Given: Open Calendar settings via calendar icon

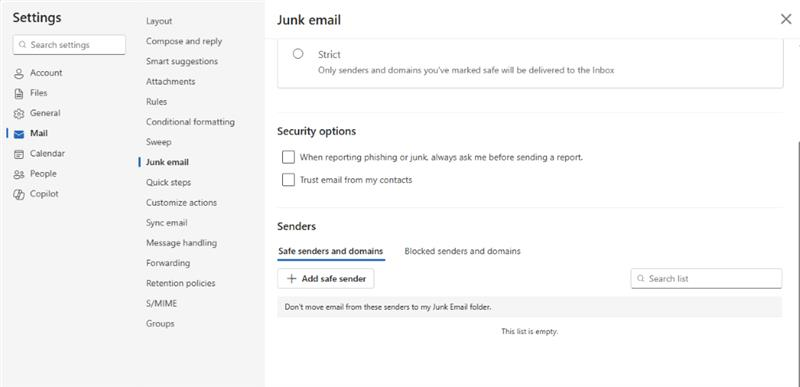Looking at the screenshot, I should (x=19, y=154).
